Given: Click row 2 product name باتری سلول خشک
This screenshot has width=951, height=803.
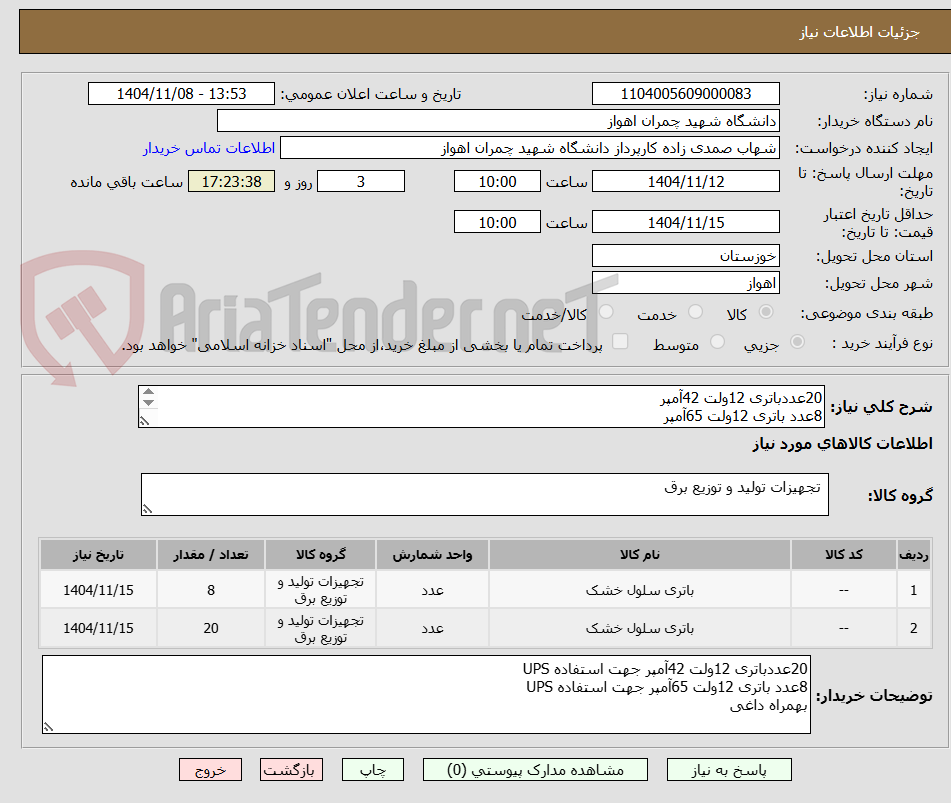Looking at the screenshot, I should click(639, 628).
